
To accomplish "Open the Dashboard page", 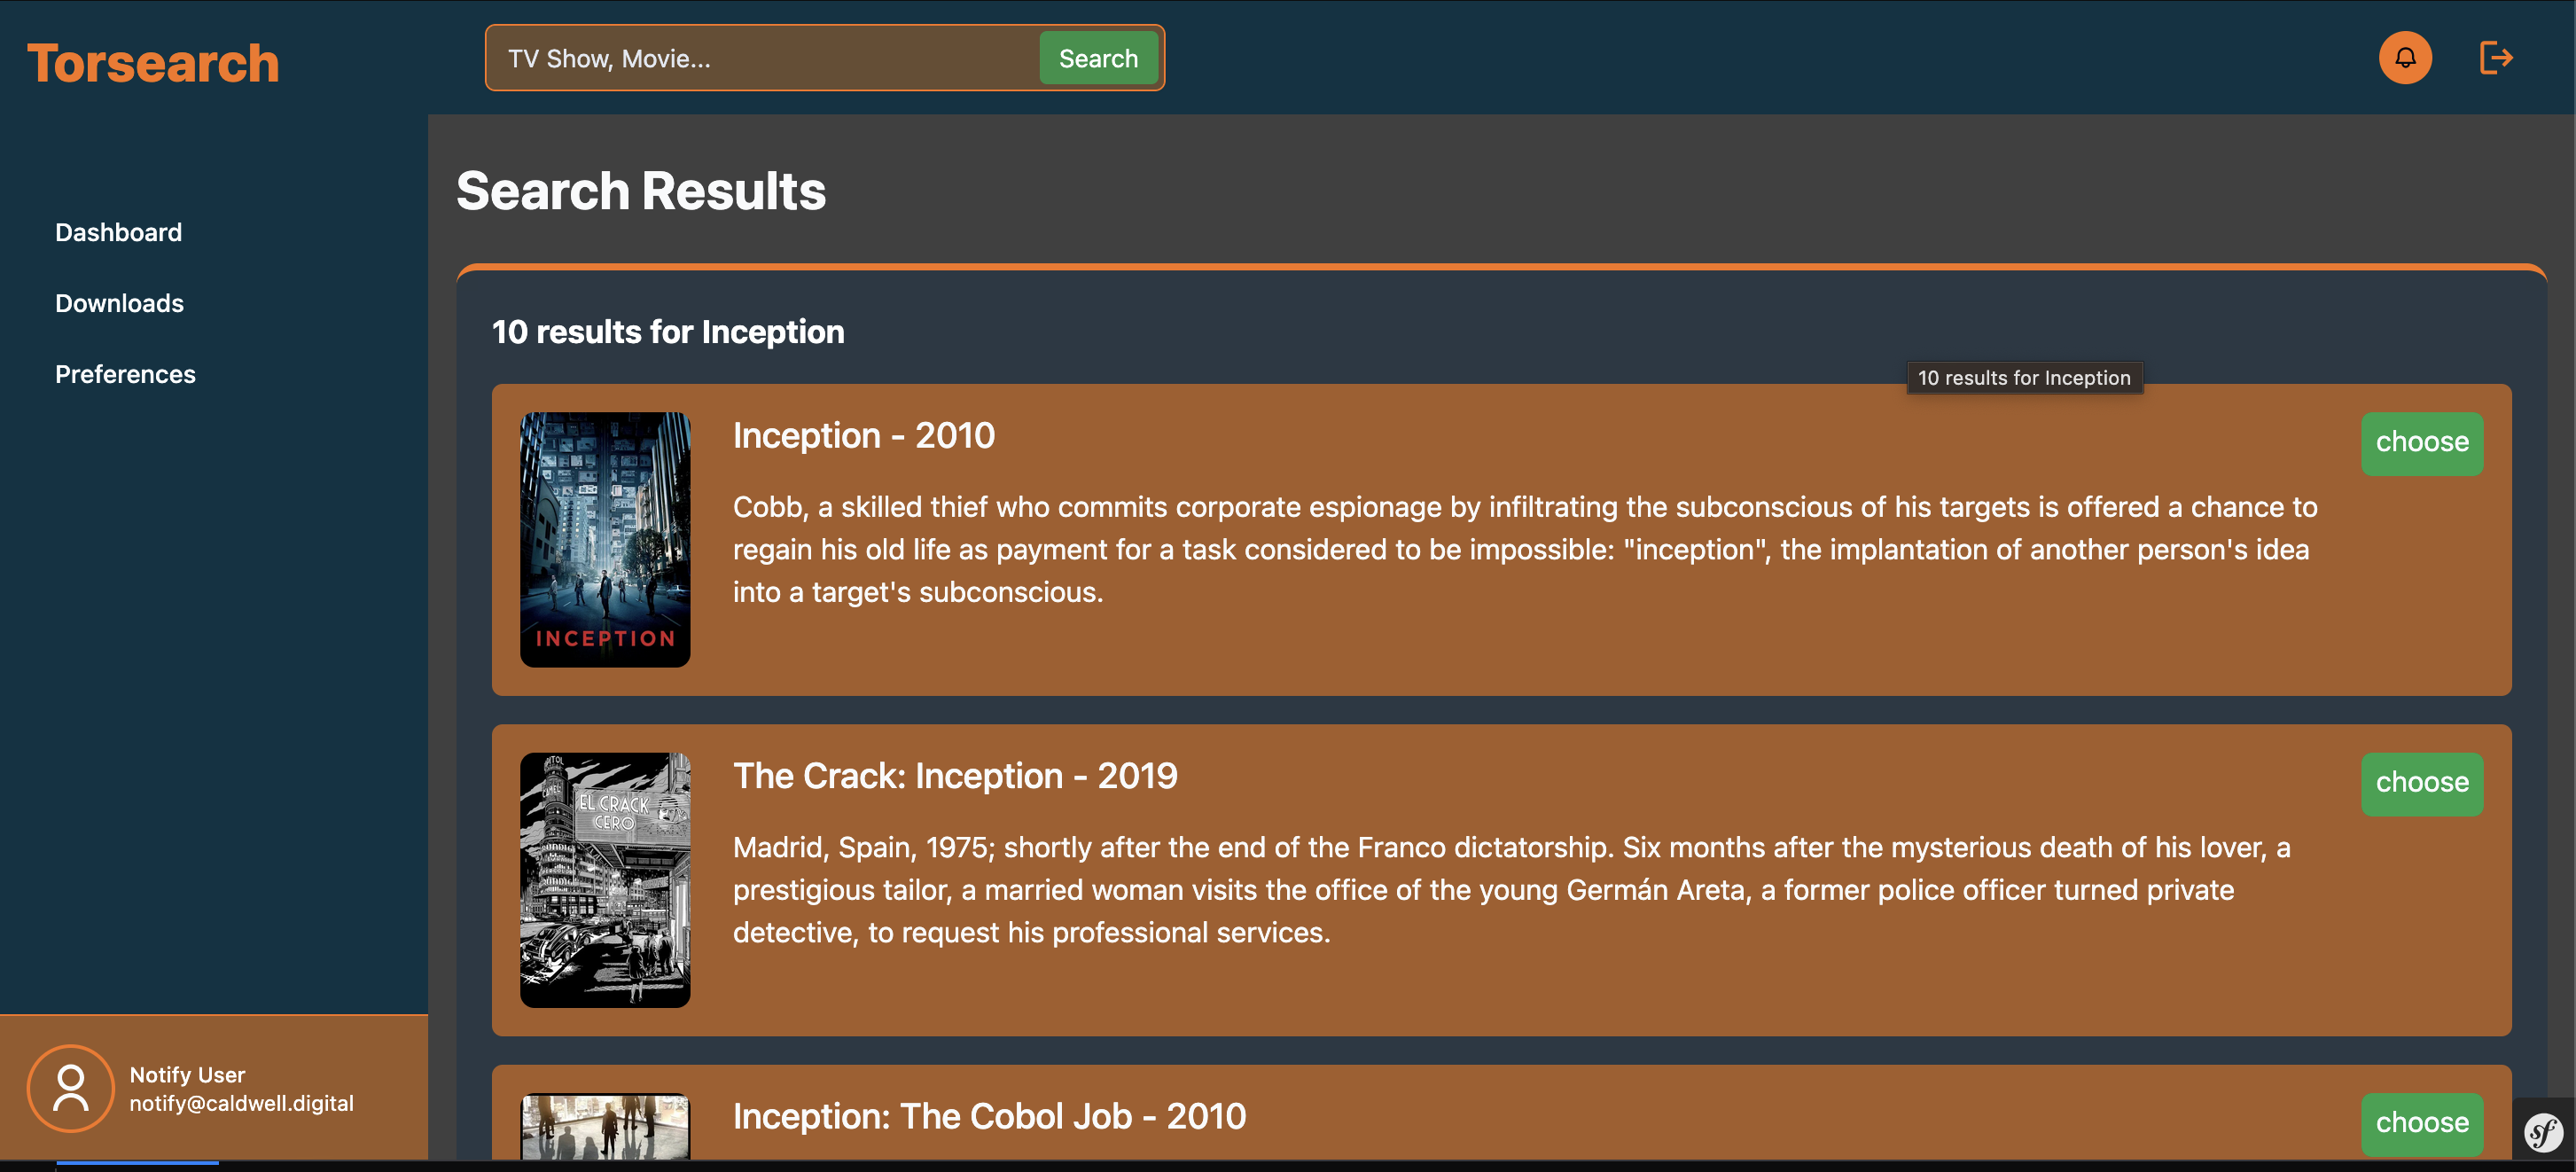I will [118, 233].
